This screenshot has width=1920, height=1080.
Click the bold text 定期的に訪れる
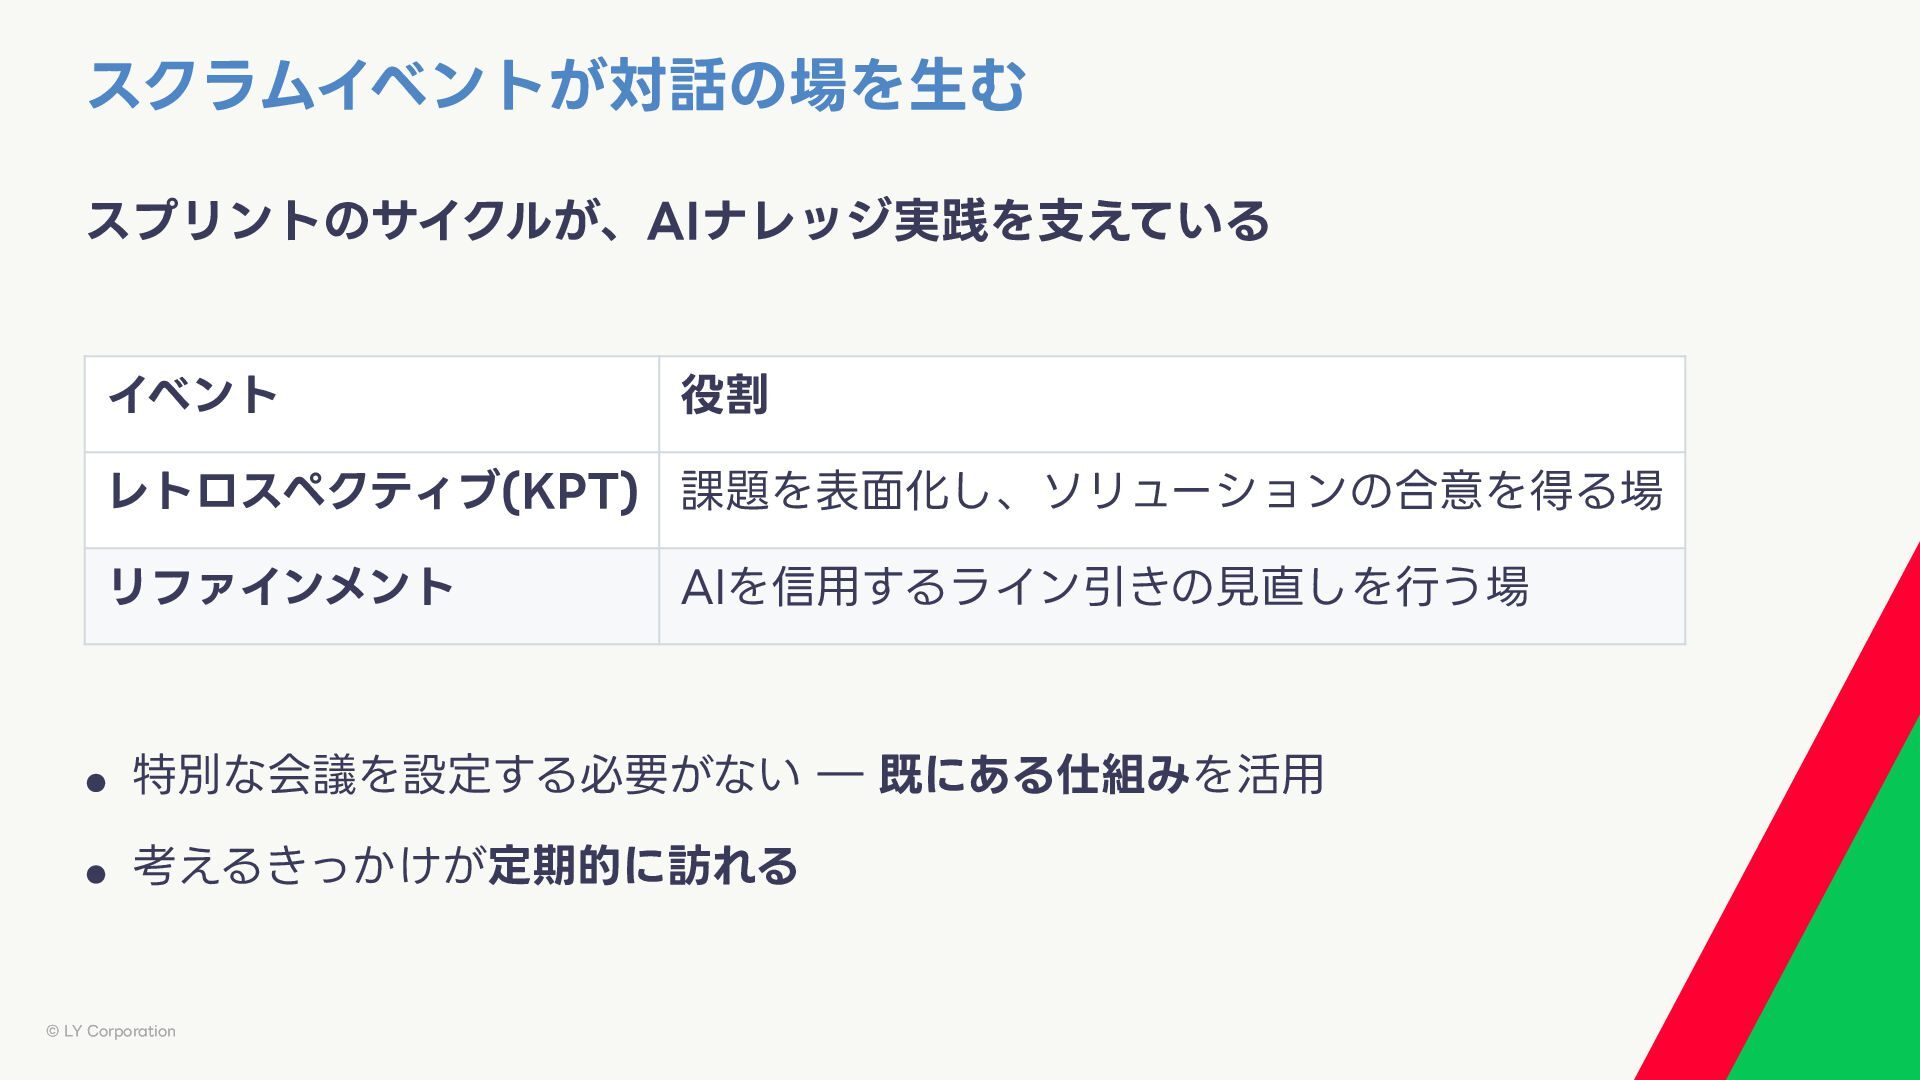(x=643, y=866)
